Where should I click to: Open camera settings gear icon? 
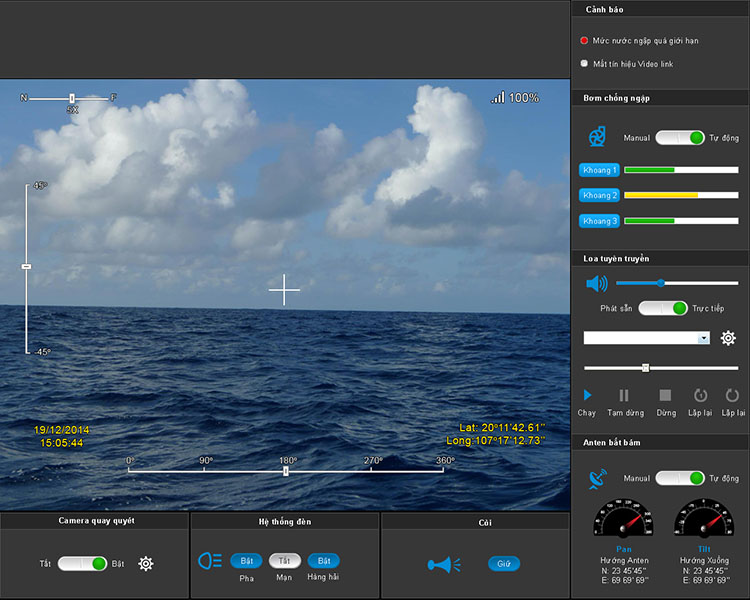146,563
